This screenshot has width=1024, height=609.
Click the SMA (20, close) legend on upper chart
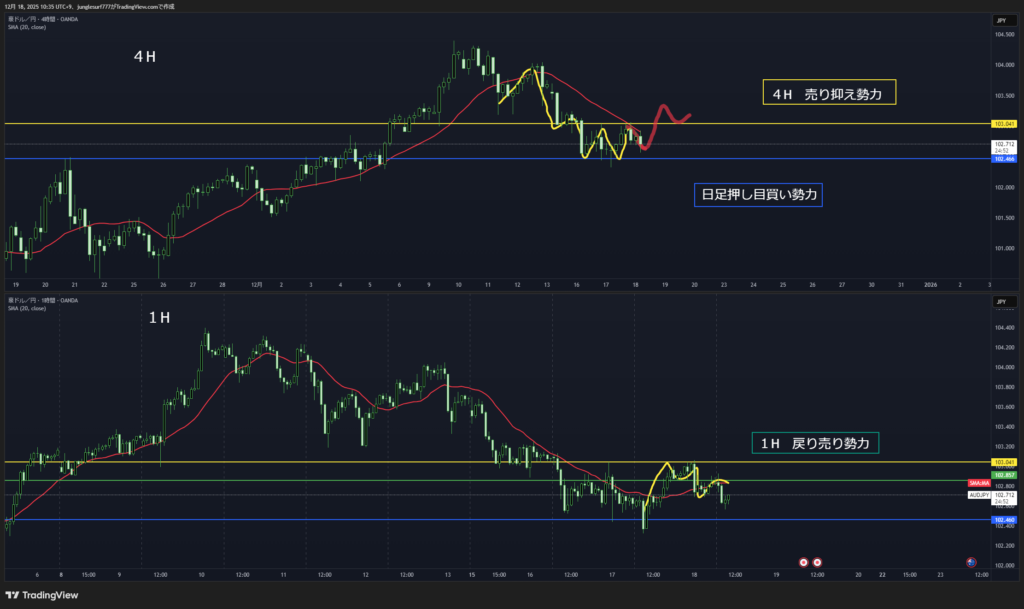[26, 27]
